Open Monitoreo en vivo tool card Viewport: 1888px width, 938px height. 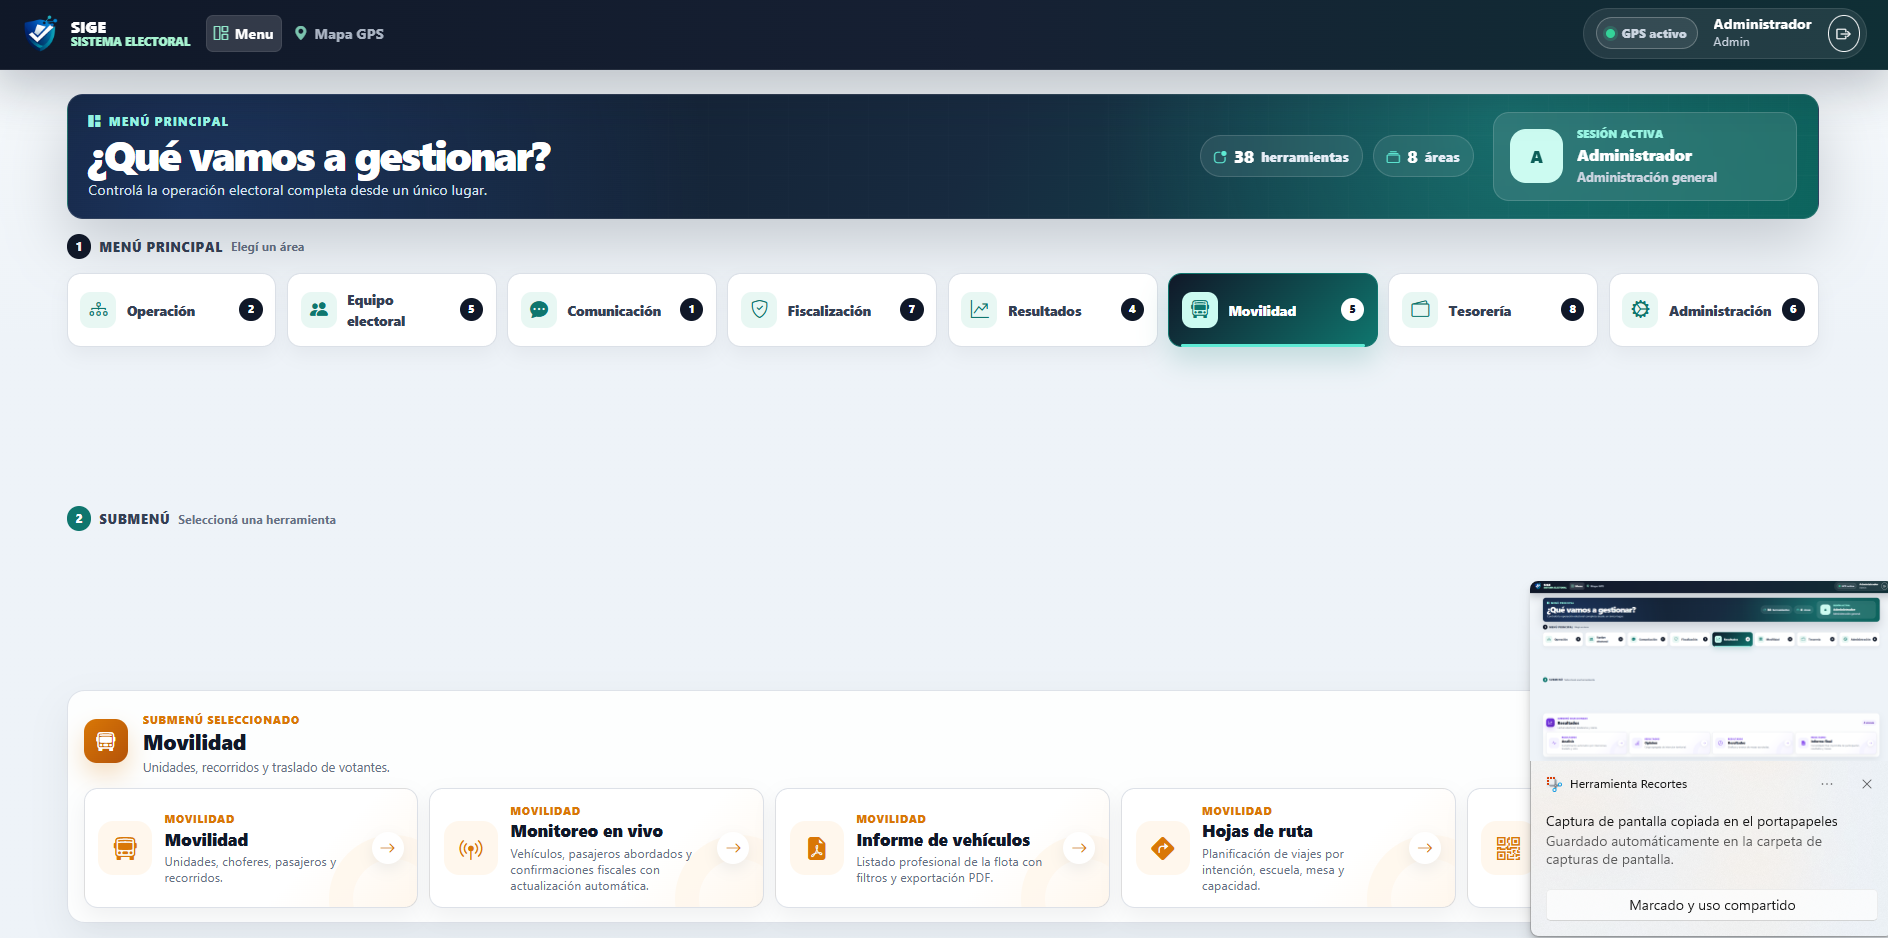click(596, 848)
